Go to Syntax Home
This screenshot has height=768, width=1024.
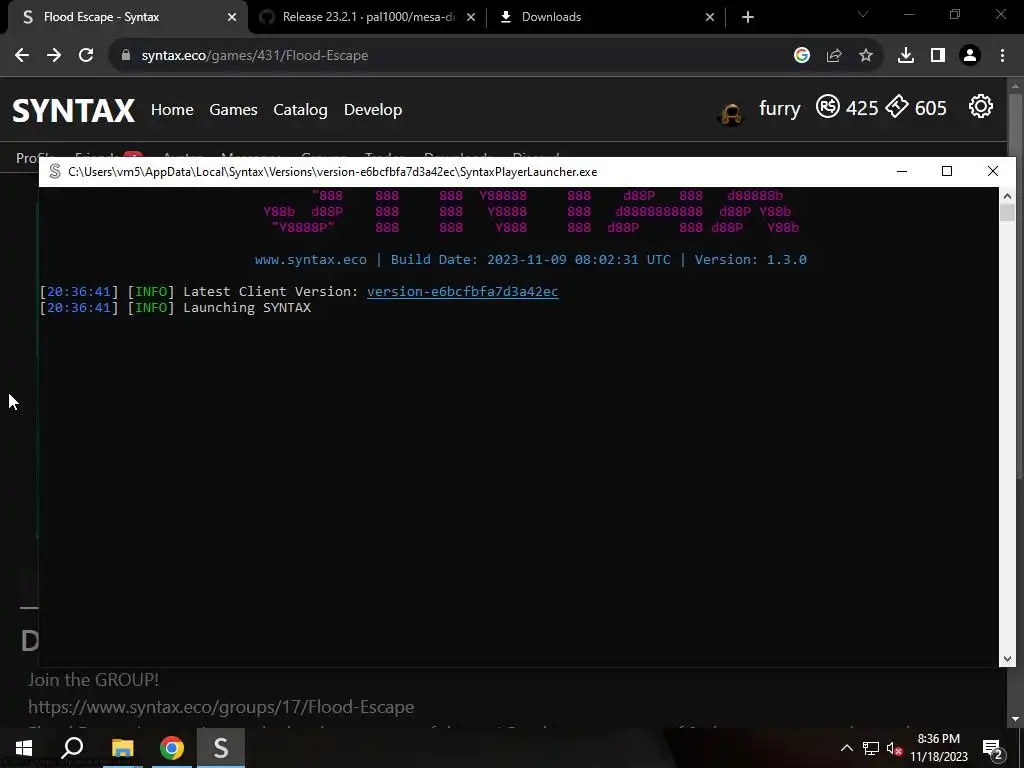click(x=172, y=110)
